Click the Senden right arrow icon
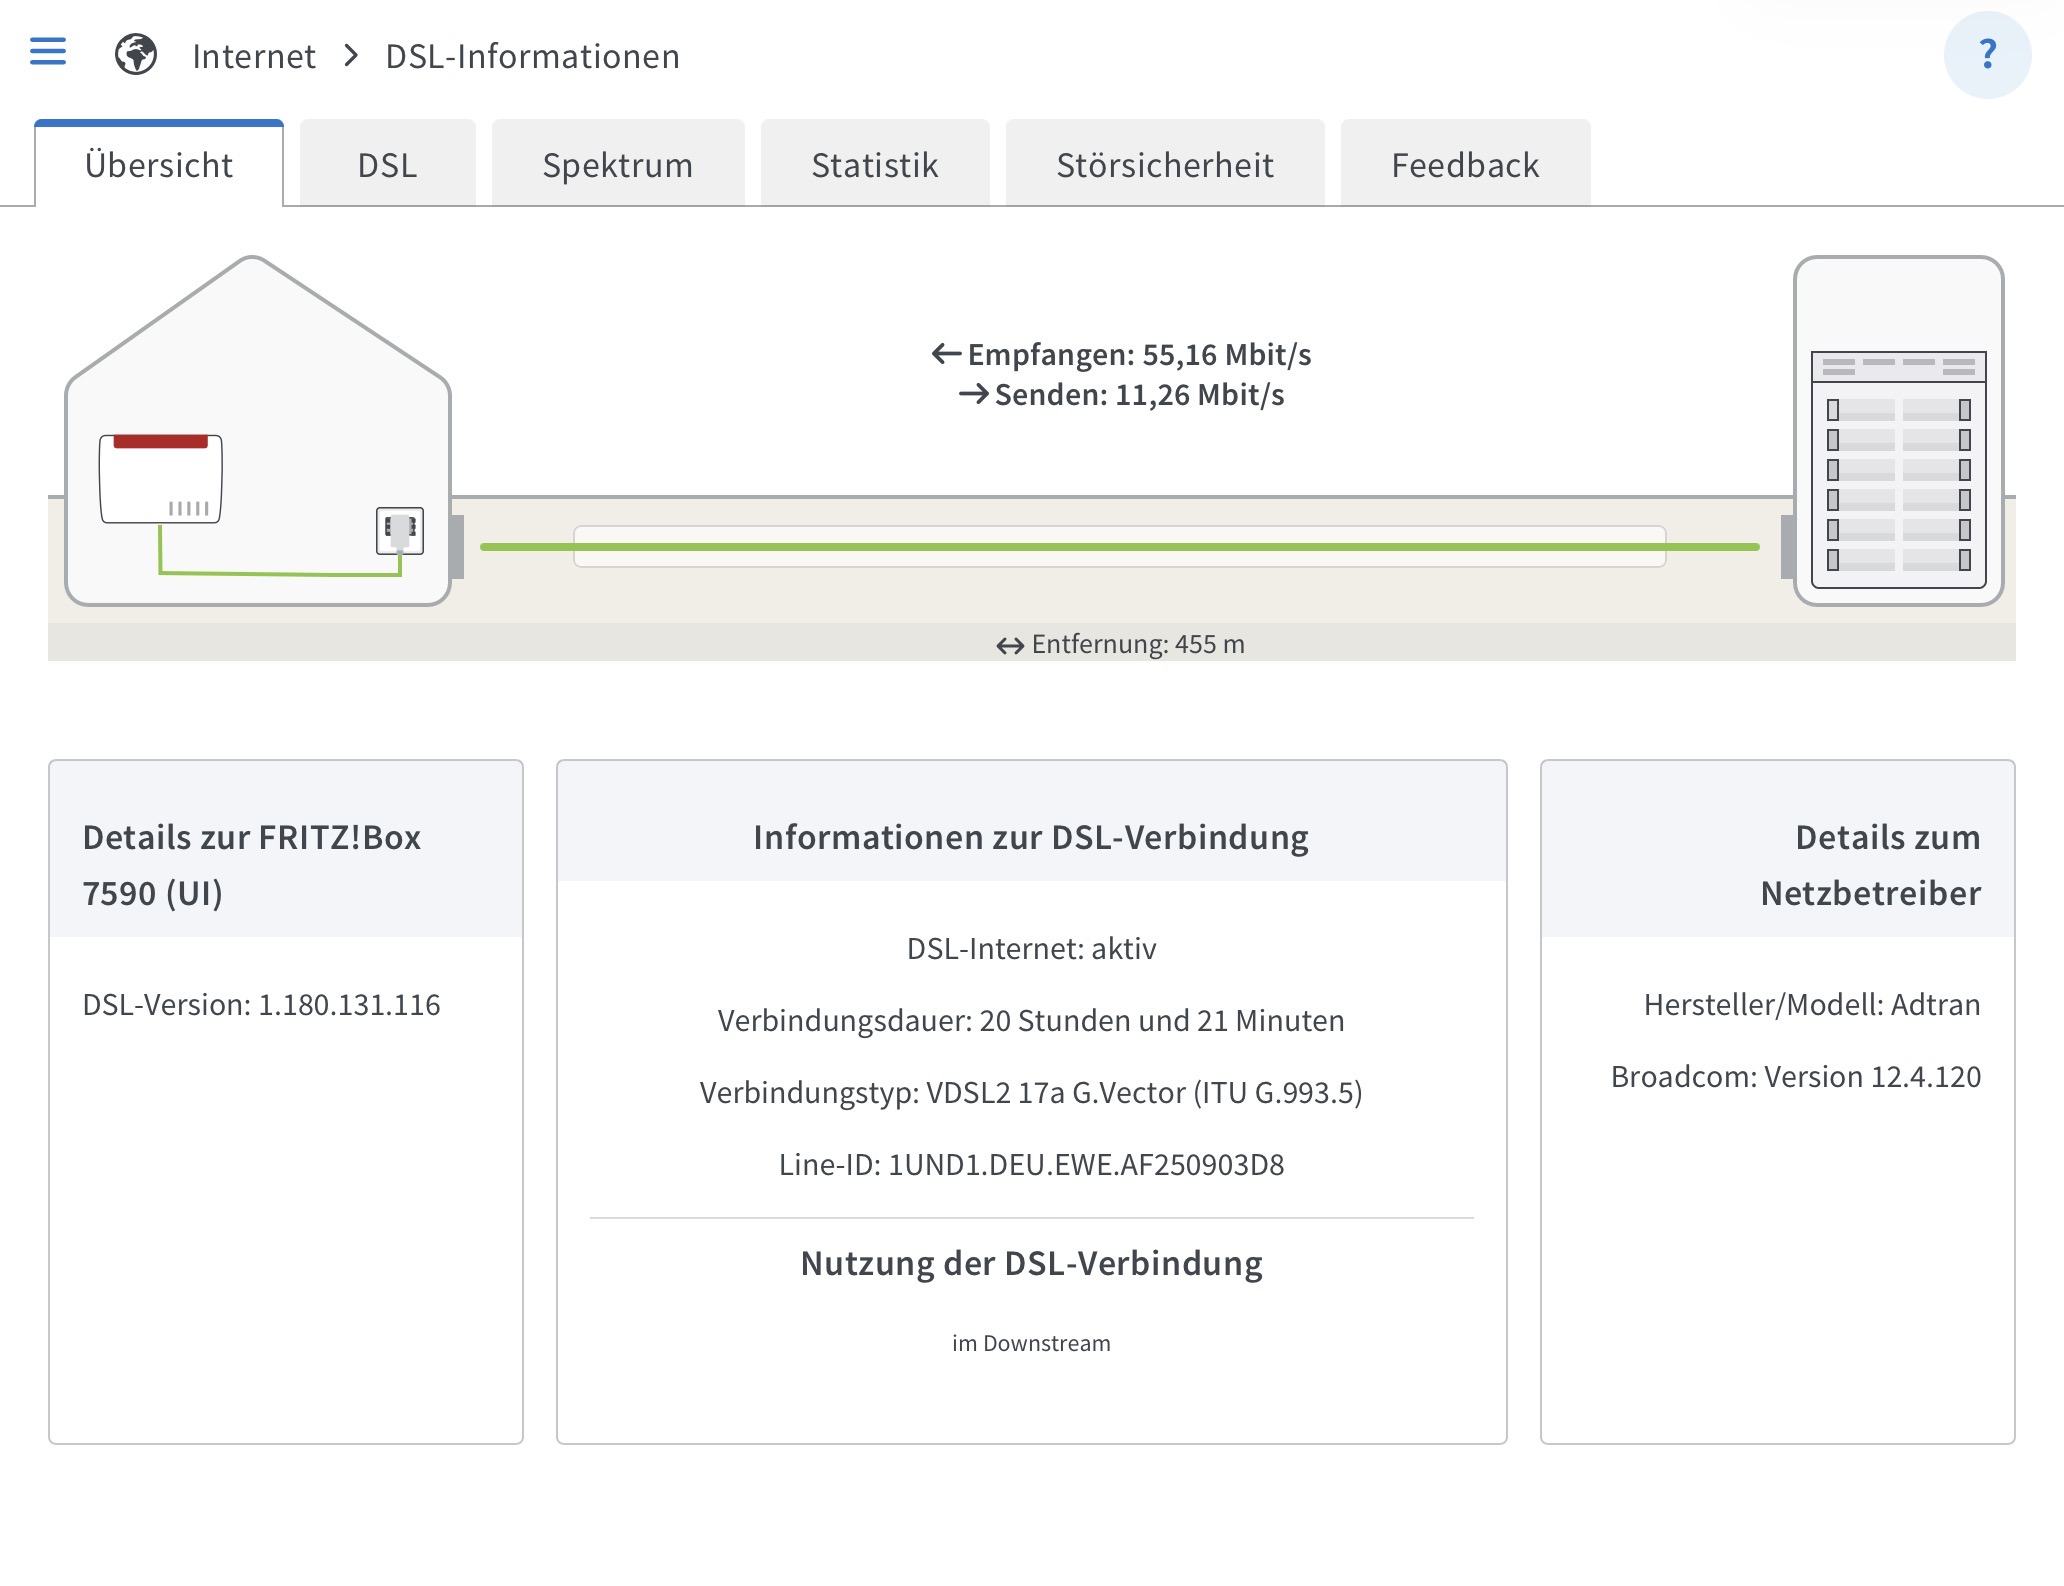Screen dimensions: 2064x1586 973,394
